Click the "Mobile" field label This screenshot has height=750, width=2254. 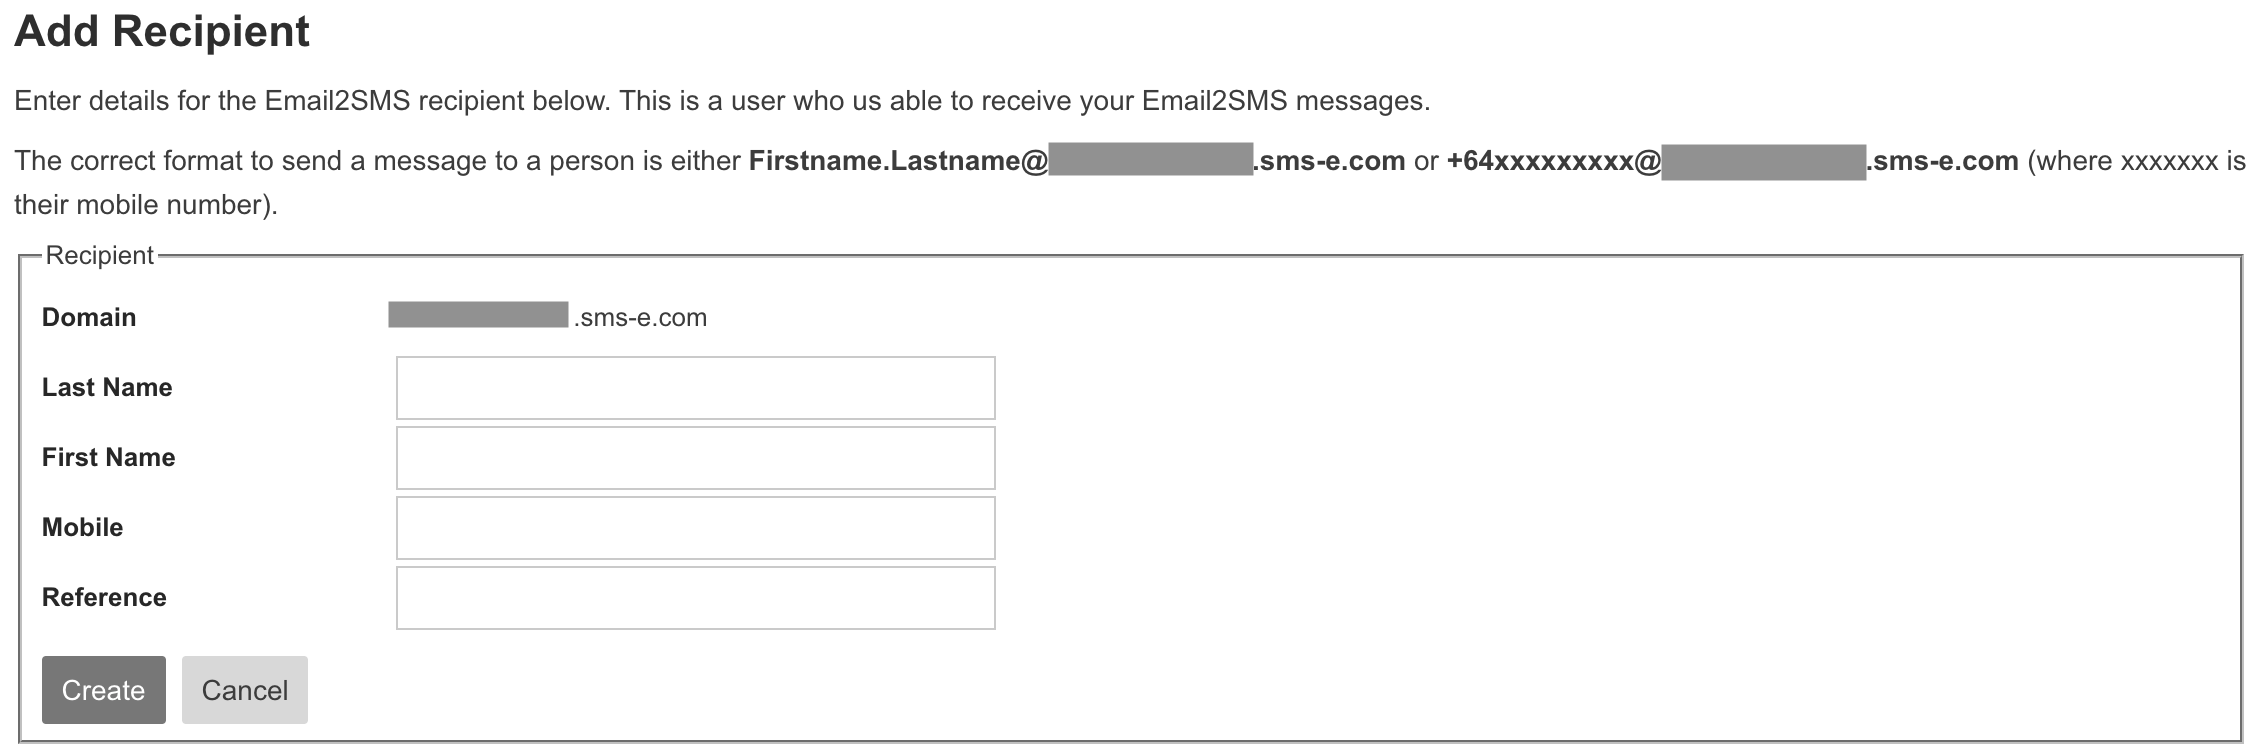[82, 528]
